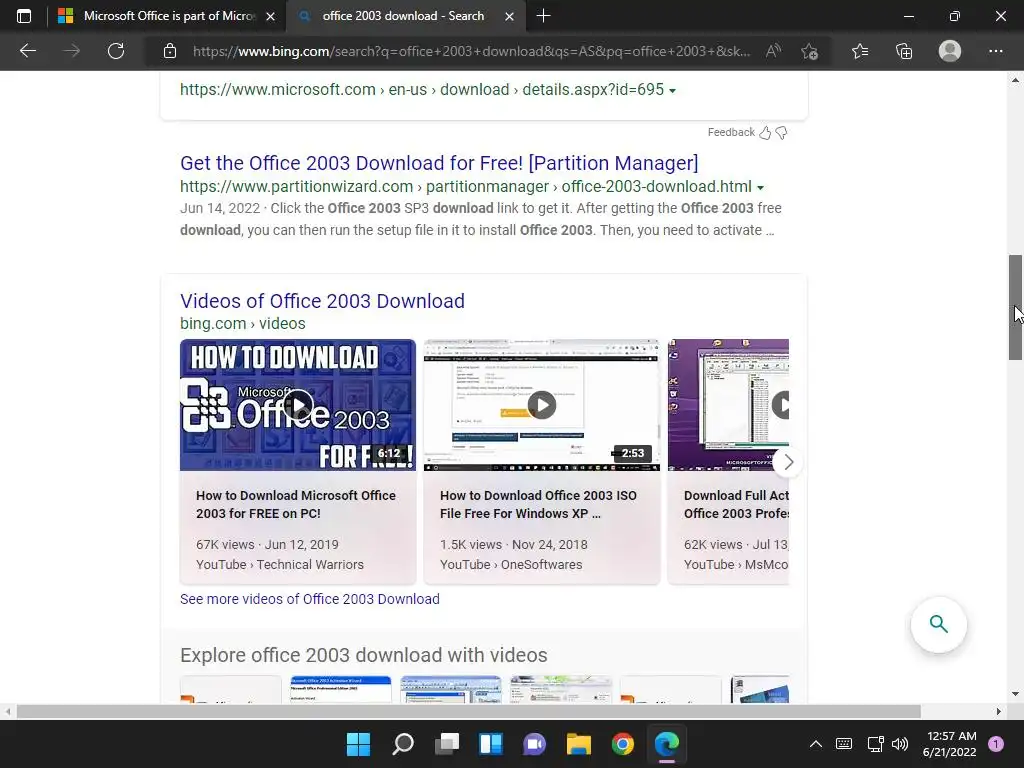Viewport: 1024px width, 768px height.
Task: Open touch keyboard tray icon
Action: [x=844, y=744]
